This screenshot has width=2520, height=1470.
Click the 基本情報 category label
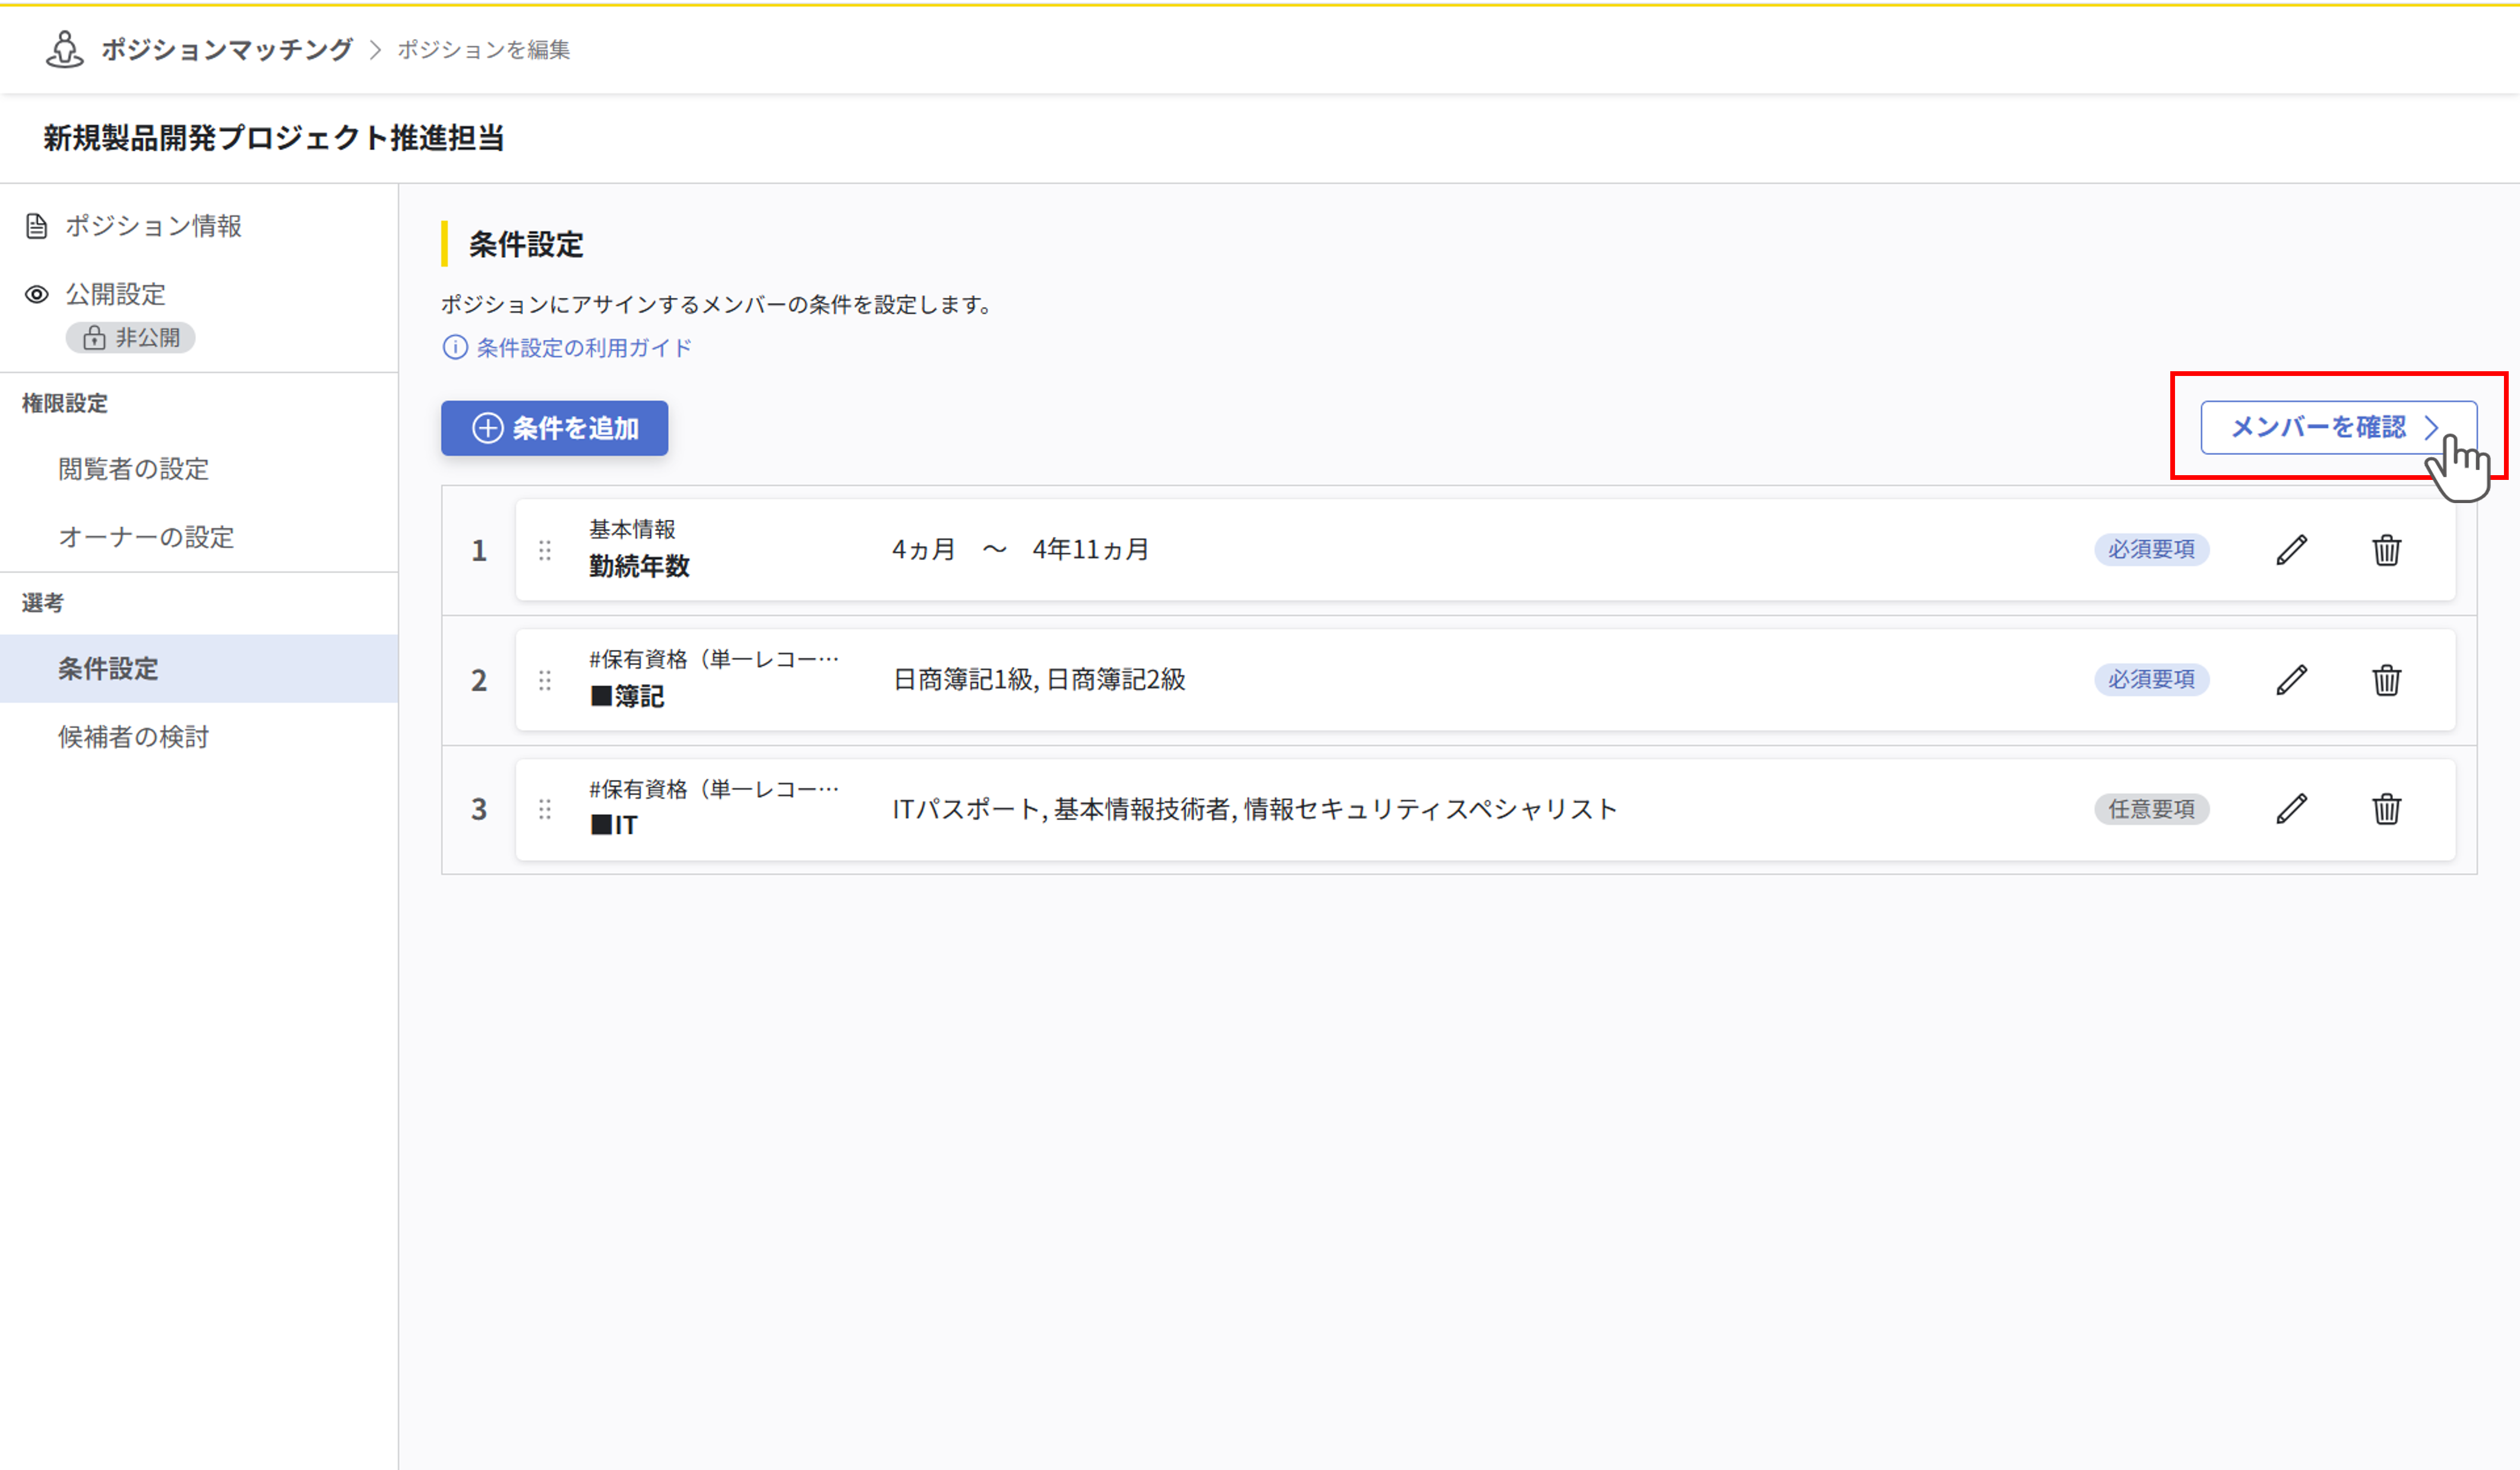632,529
